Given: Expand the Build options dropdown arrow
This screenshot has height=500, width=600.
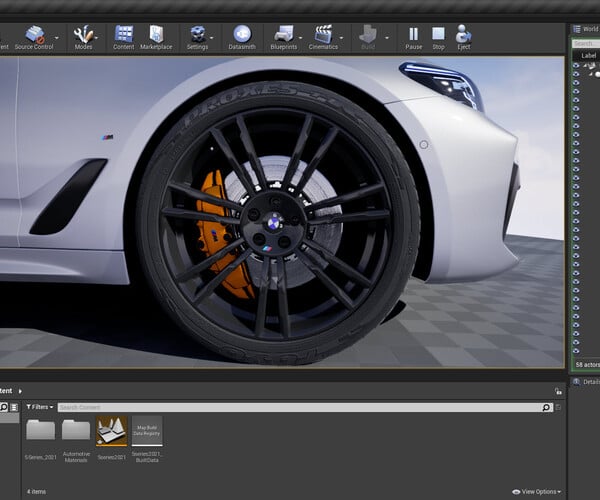Looking at the screenshot, I should click(387, 38).
